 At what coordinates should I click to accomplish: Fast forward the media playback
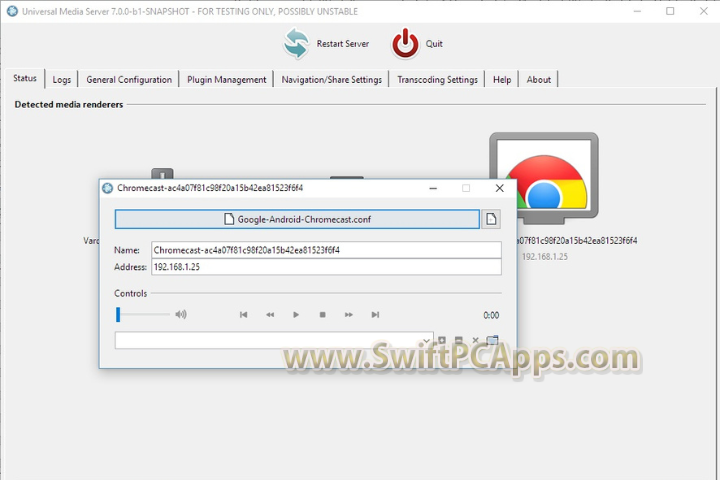pos(349,315)
